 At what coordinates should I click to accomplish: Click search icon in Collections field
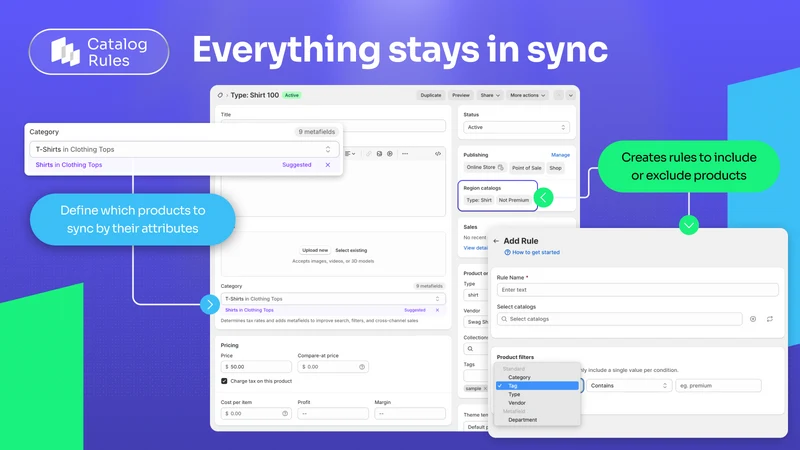[470, 349]
